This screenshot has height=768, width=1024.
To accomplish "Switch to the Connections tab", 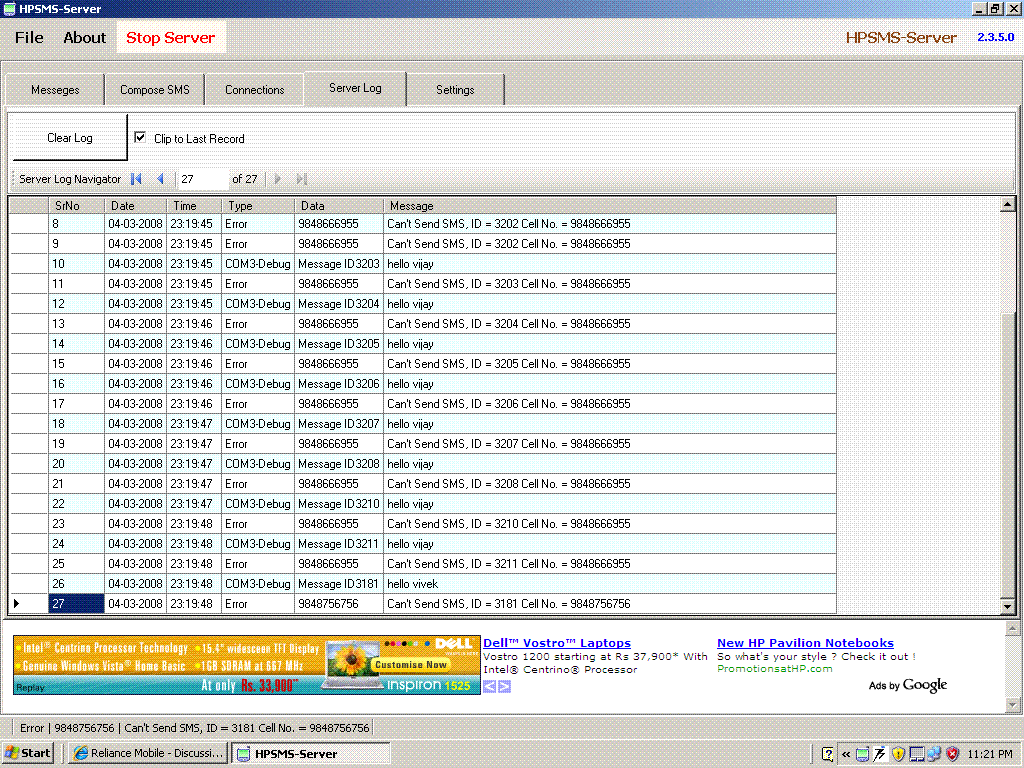I will click(254, 90).
